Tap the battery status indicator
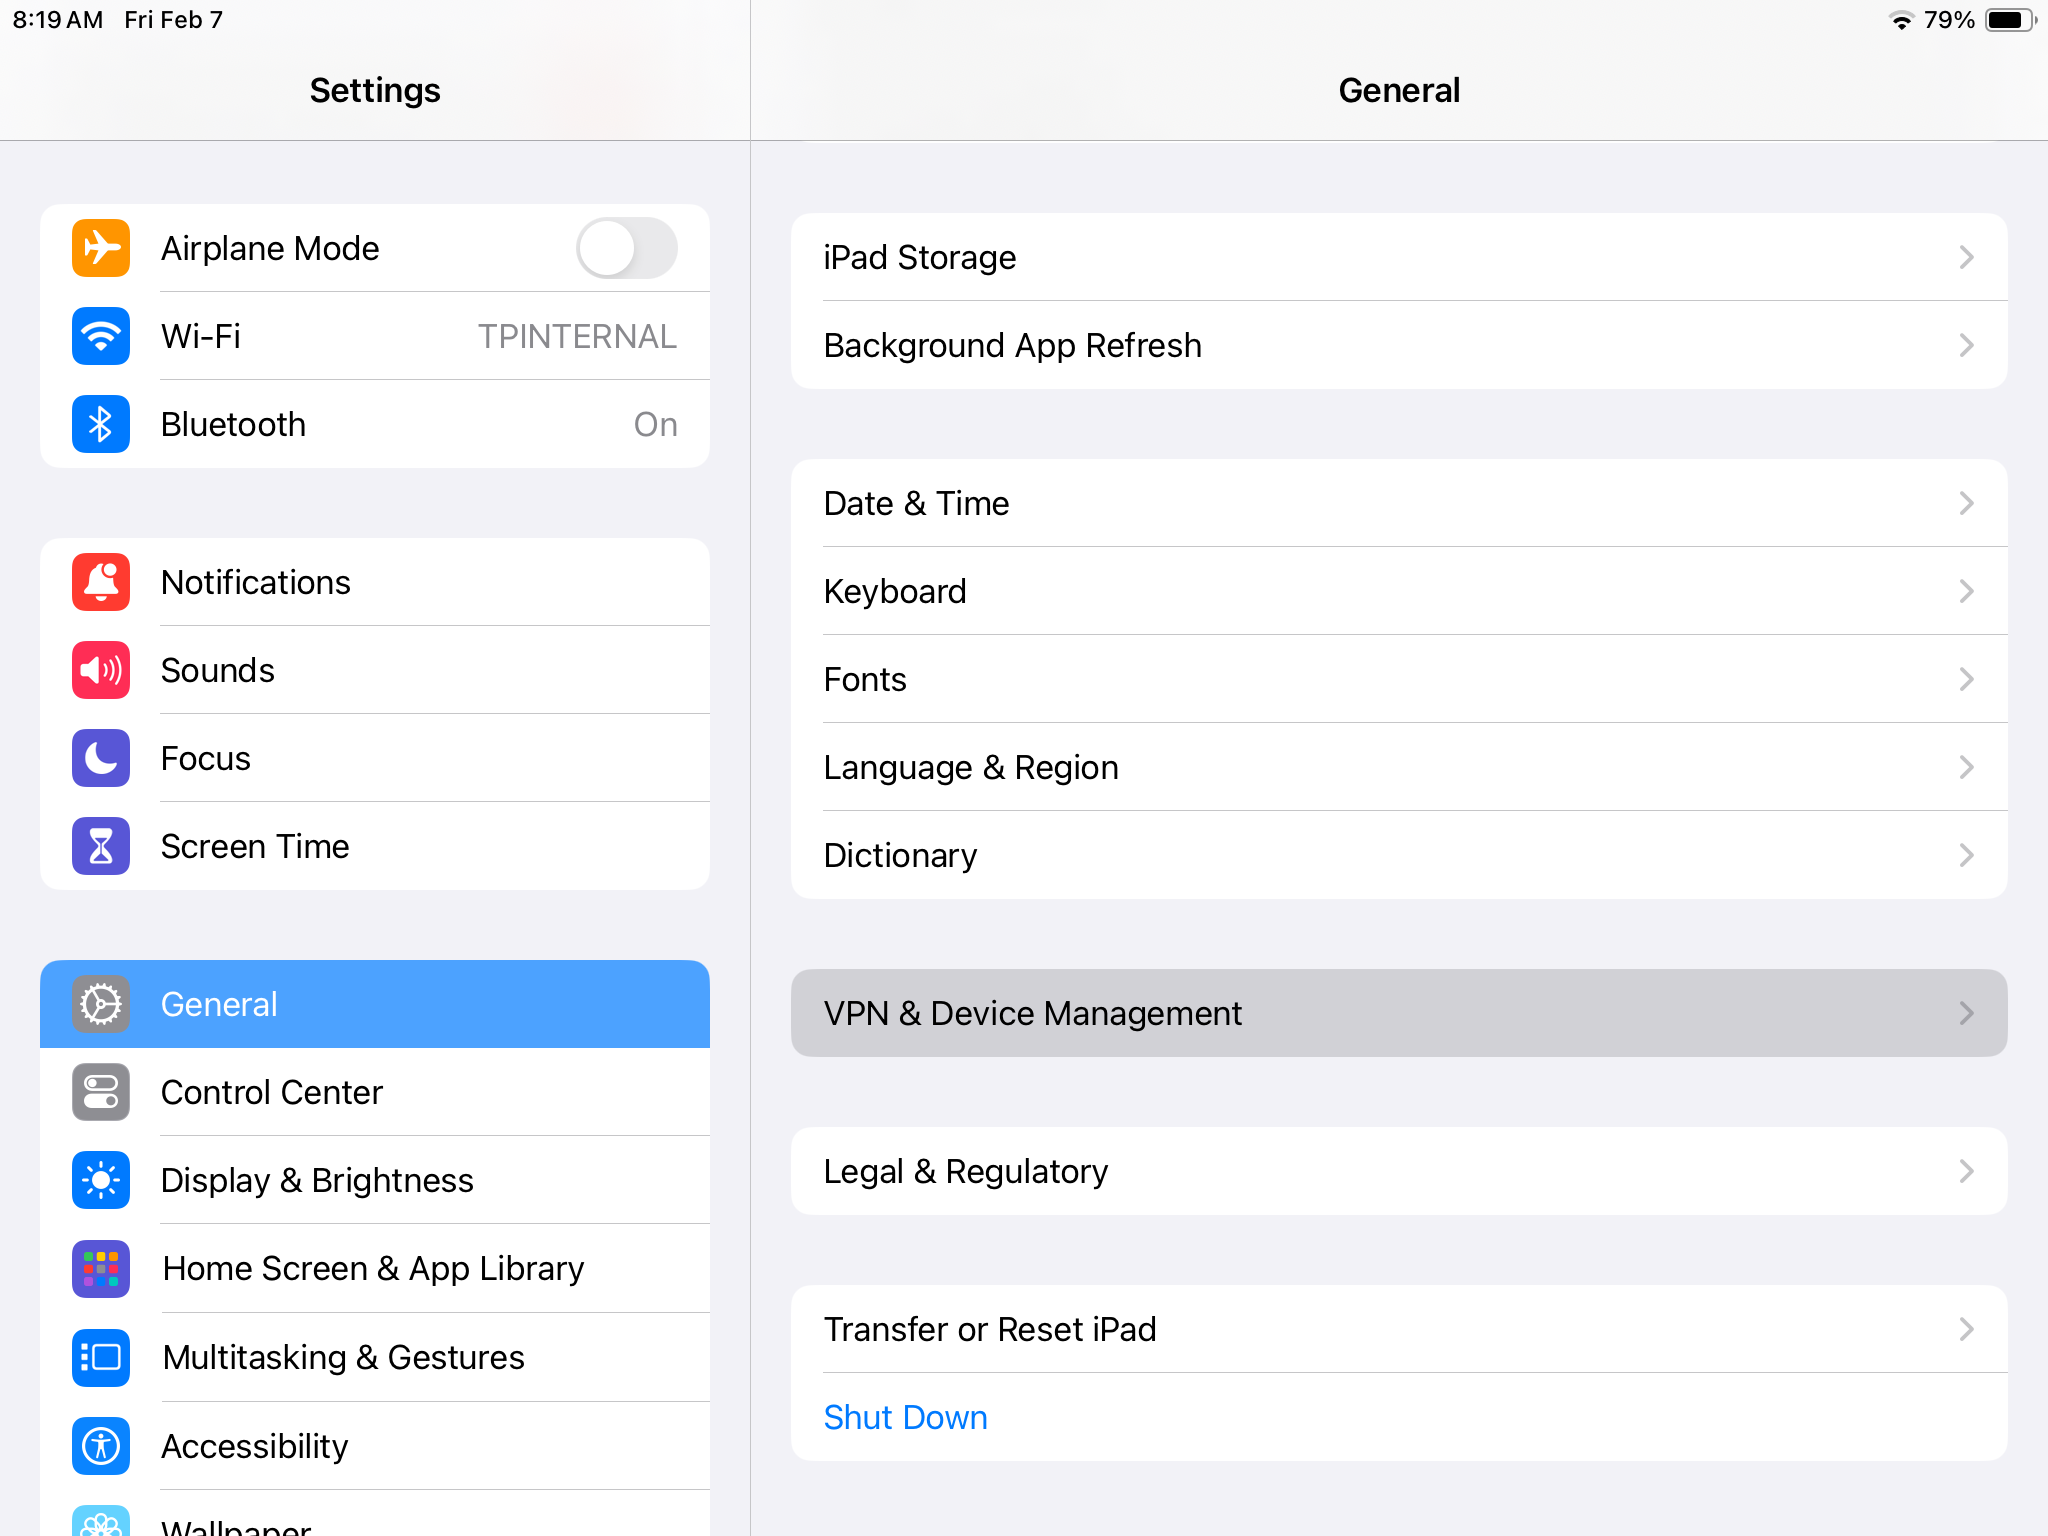 coord(2009,20)
